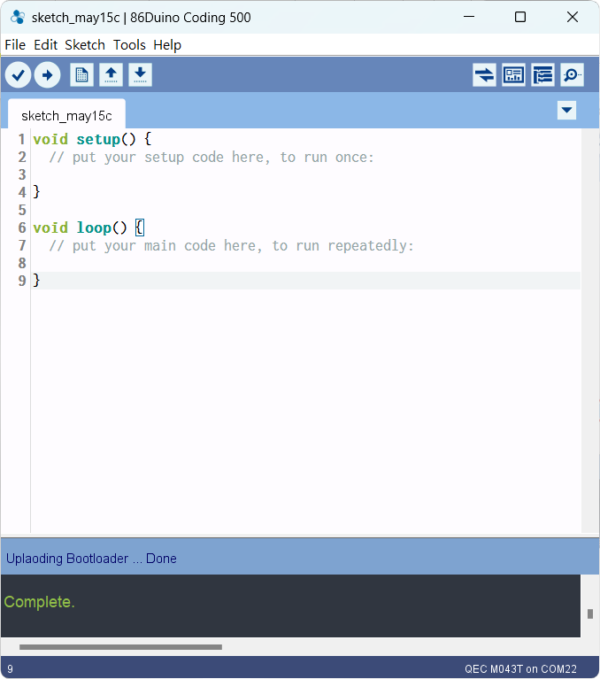This screenshot has width=600, height=679.
Task: Create a new sketch with the New icon
Action: (x=81, y=75)
